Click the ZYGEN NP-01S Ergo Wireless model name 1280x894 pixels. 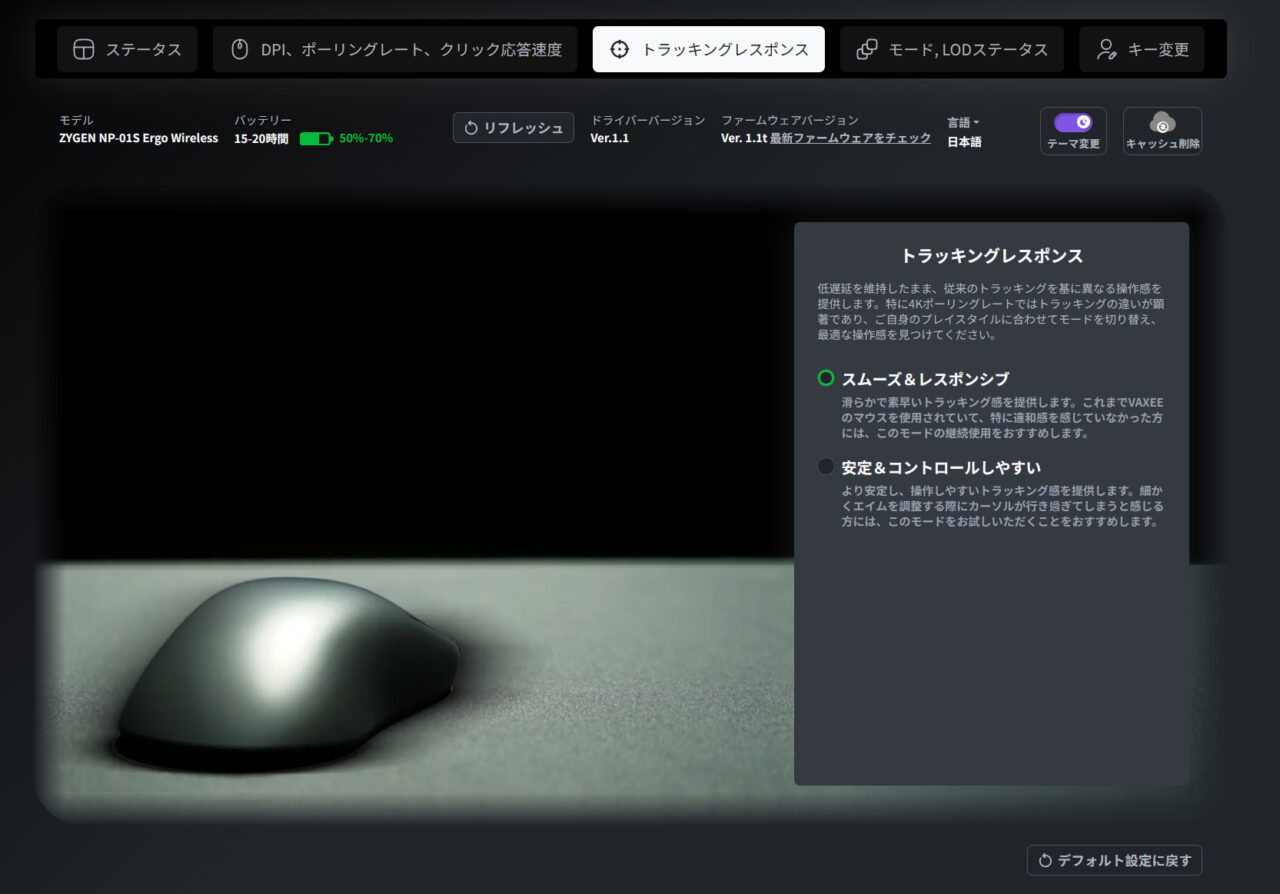click(138, 138)
